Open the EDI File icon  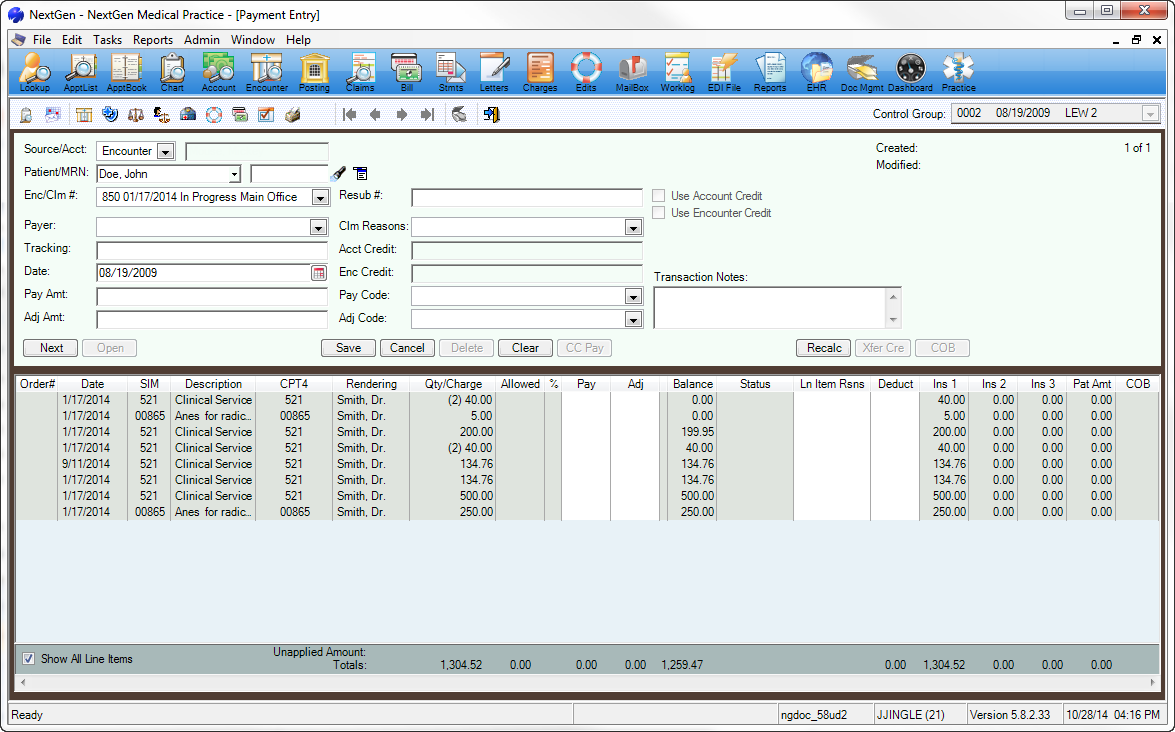point(724,73)
